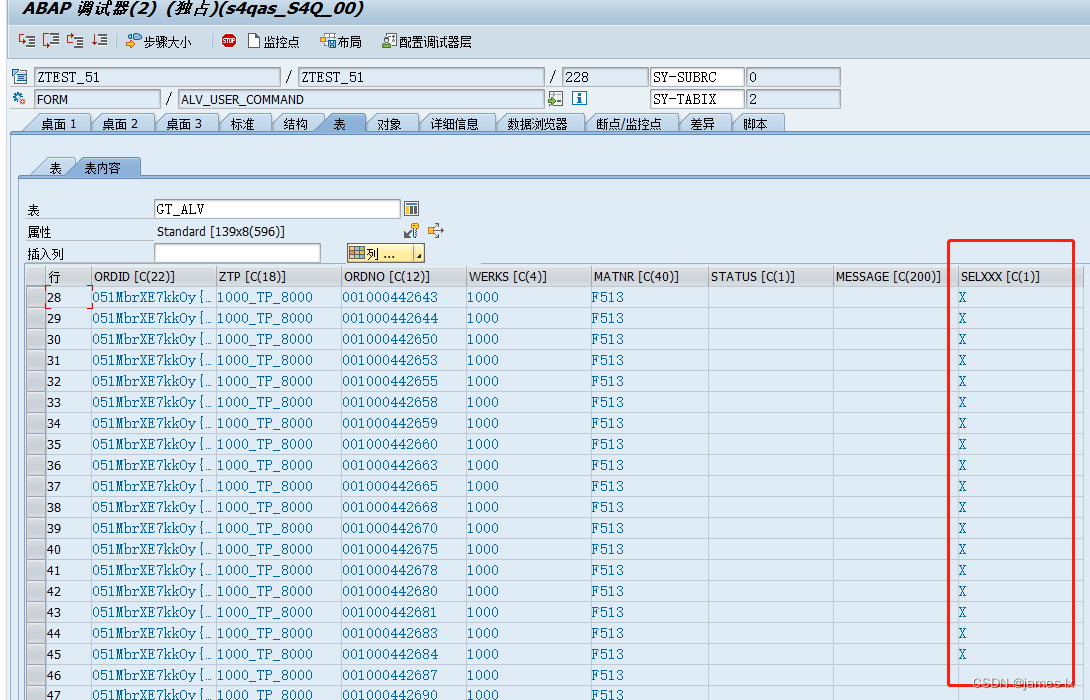
Task: Select the 表内容 sub-tab
Action: click(x=103, y=166)
